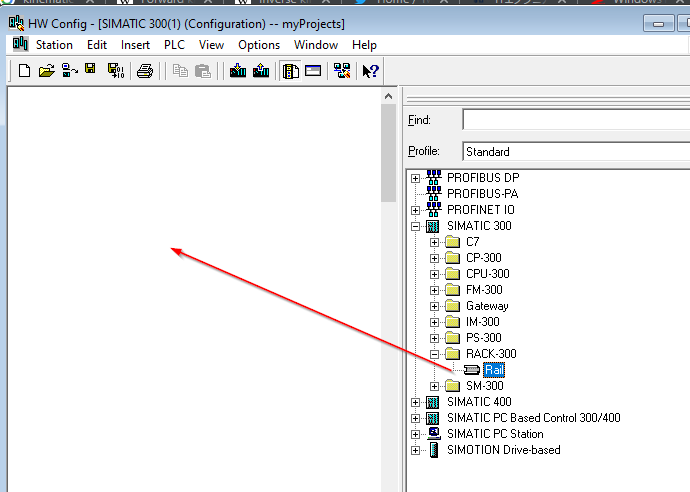The image size is (690, 492).
Task: Expand the CP-300 folder
Action: [434, 258]
